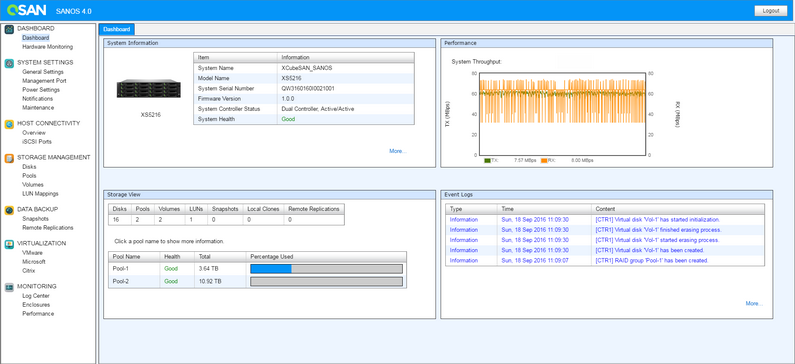The height and width of the screenshot is (364, 795).
Task: Open Remote Replications under Data Backup
Action: pyautogui.click(x=48, y=228)
